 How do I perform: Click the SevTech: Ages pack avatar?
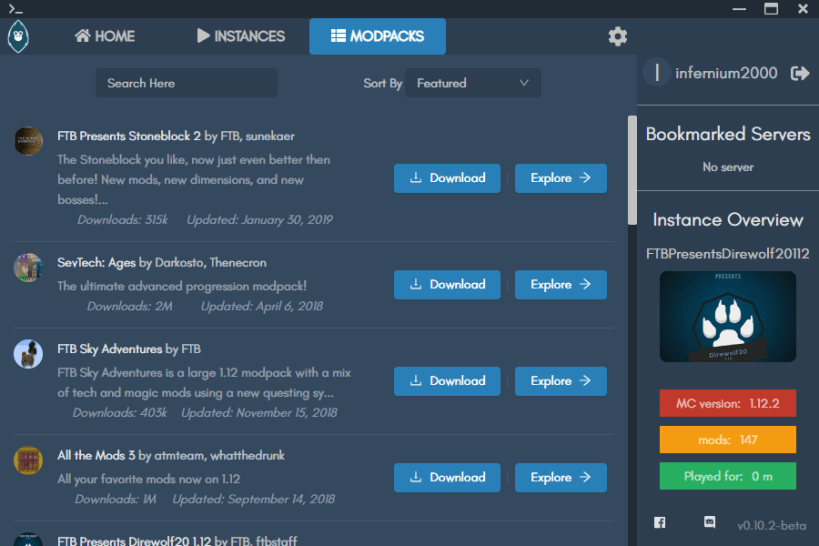point(28,268)
